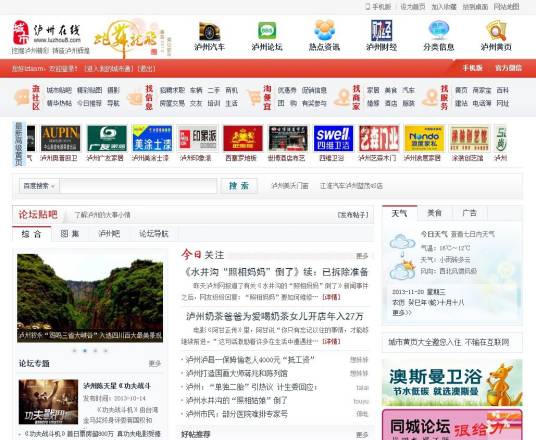Open the 蜀南酒店布艺 storefront logo
Image resolution: width=536 pixels, height=440 pixels.
288,138
